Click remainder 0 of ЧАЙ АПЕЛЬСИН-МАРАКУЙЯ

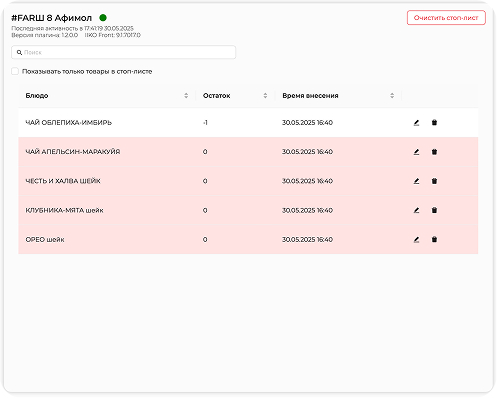tap(205, 152)
